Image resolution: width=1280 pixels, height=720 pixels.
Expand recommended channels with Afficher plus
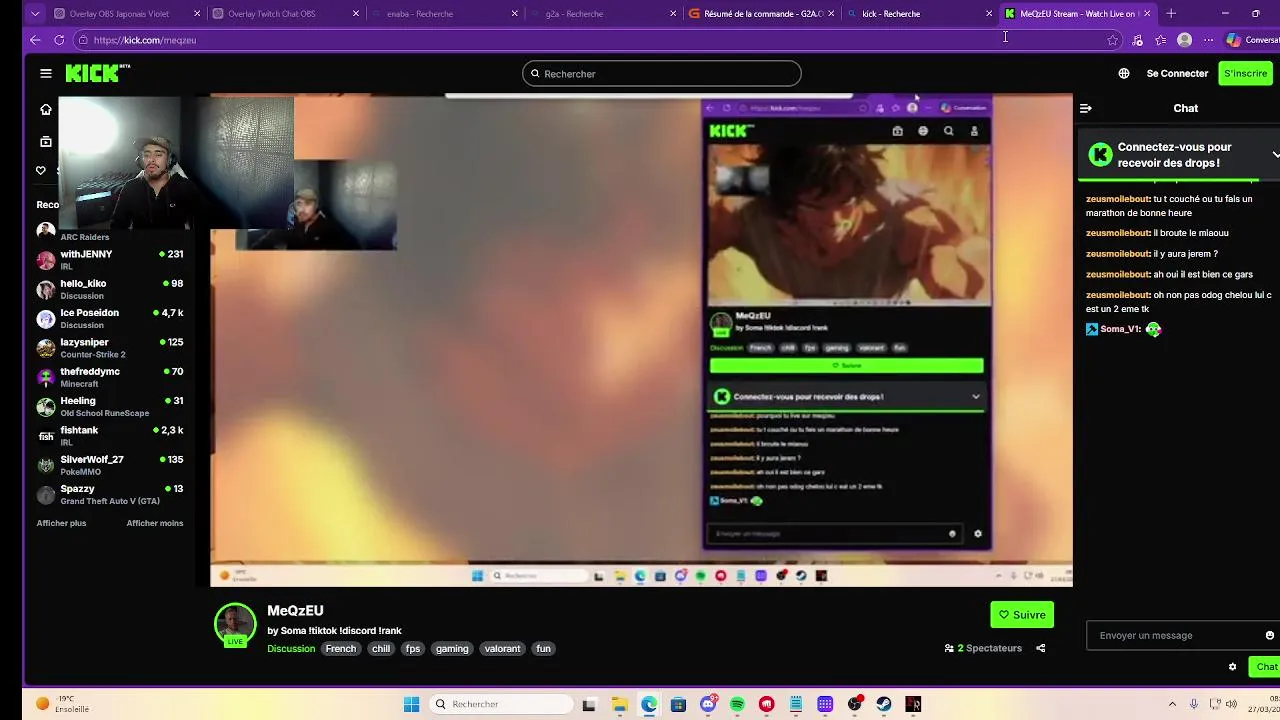click(x=61, y=523)
